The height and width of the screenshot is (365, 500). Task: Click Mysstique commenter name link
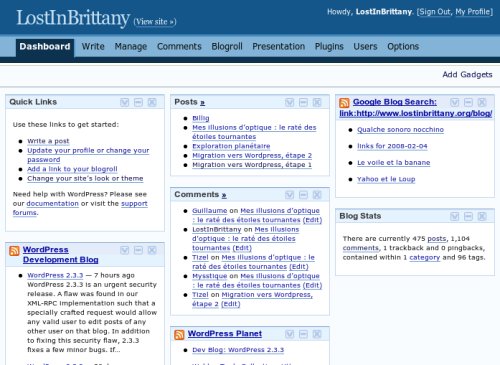210,276
